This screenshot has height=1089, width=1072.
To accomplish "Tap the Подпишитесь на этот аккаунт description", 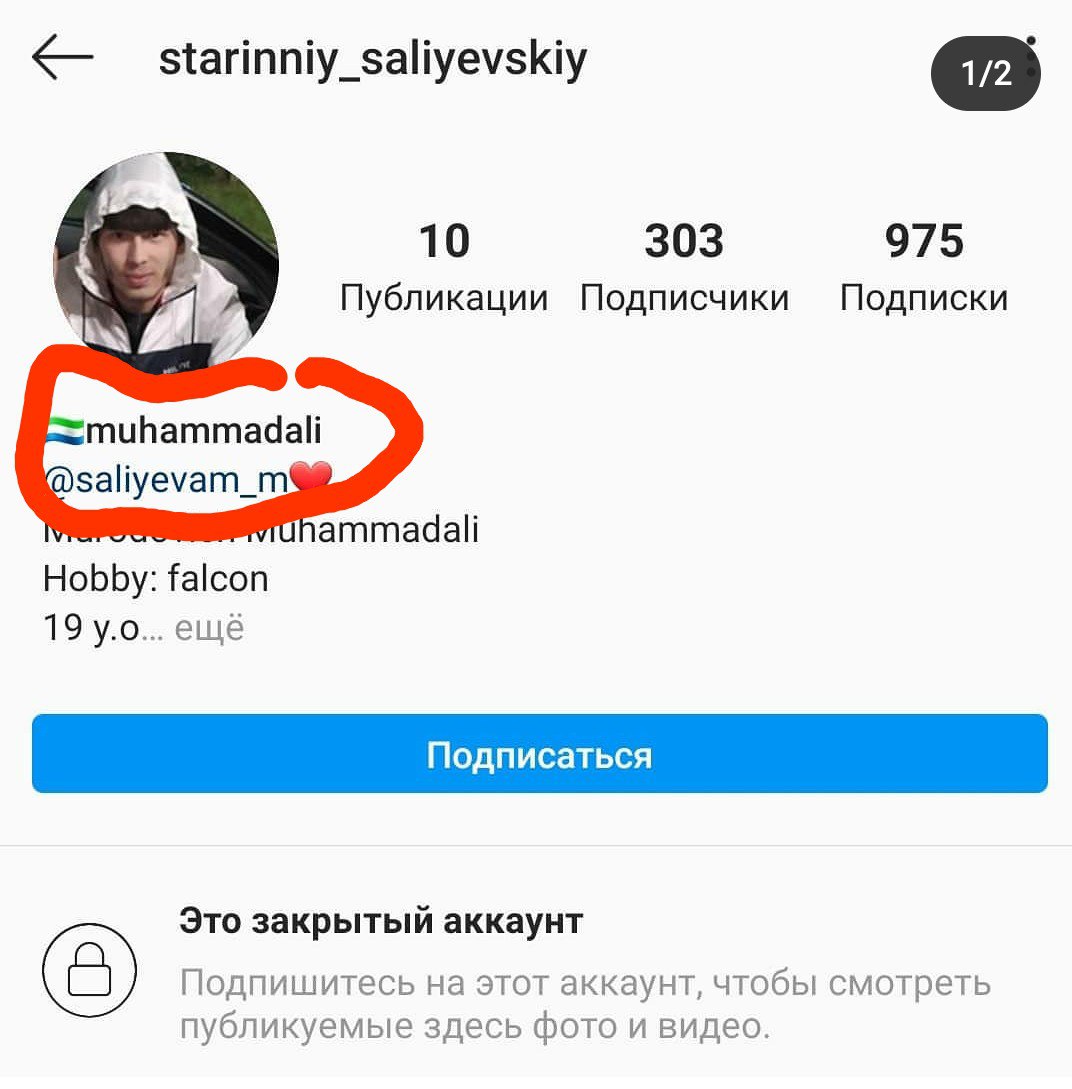I will click(585, 1004).
